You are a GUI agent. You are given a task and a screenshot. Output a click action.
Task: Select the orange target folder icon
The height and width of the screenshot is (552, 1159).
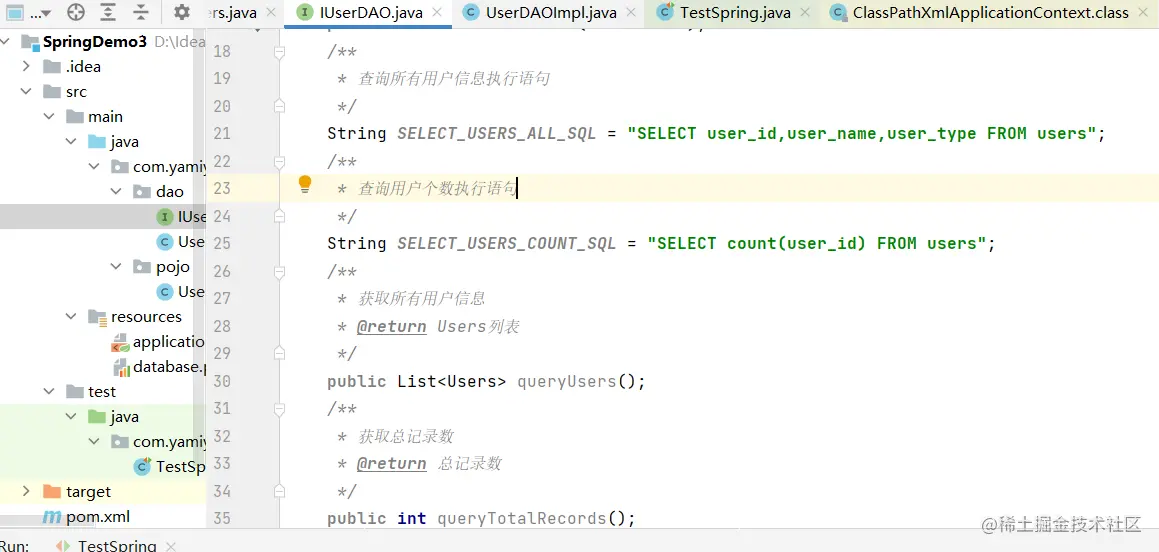click(x=52, y=491)
